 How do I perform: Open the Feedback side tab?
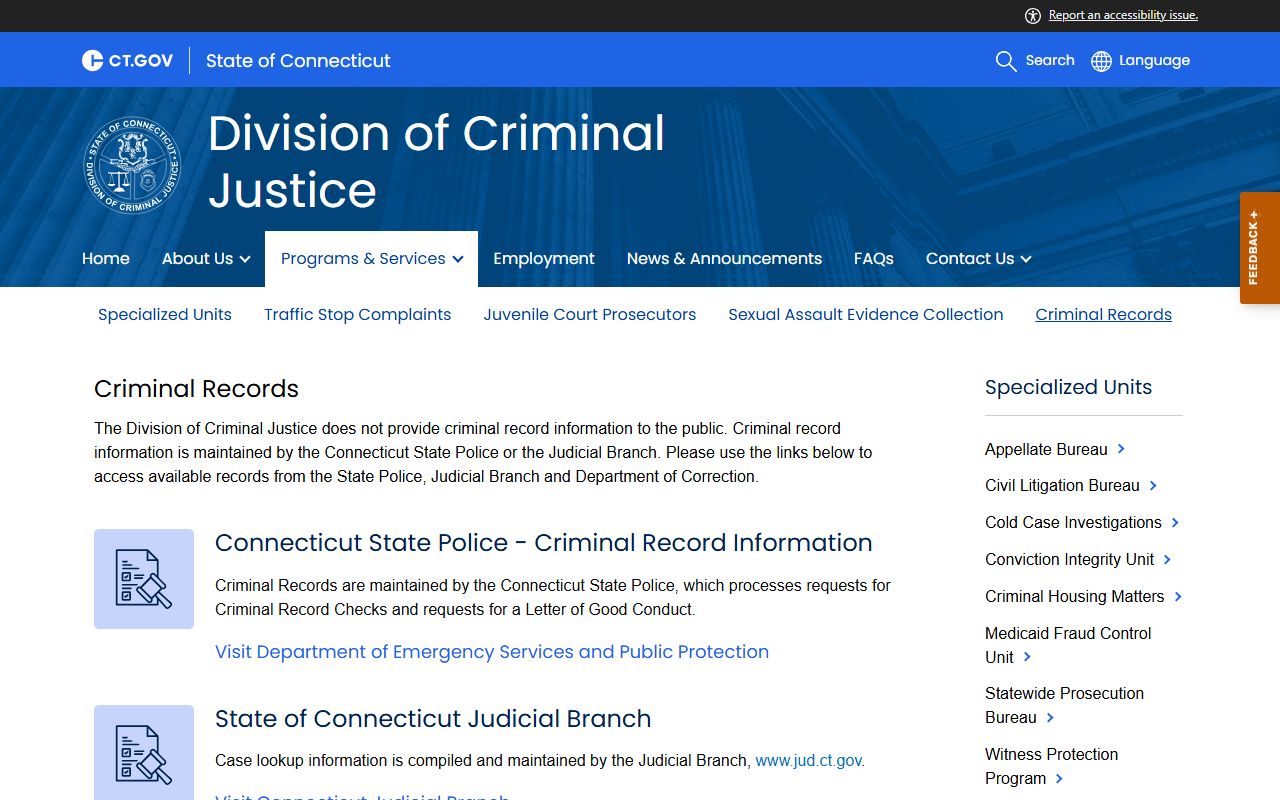pos(1260,248)
